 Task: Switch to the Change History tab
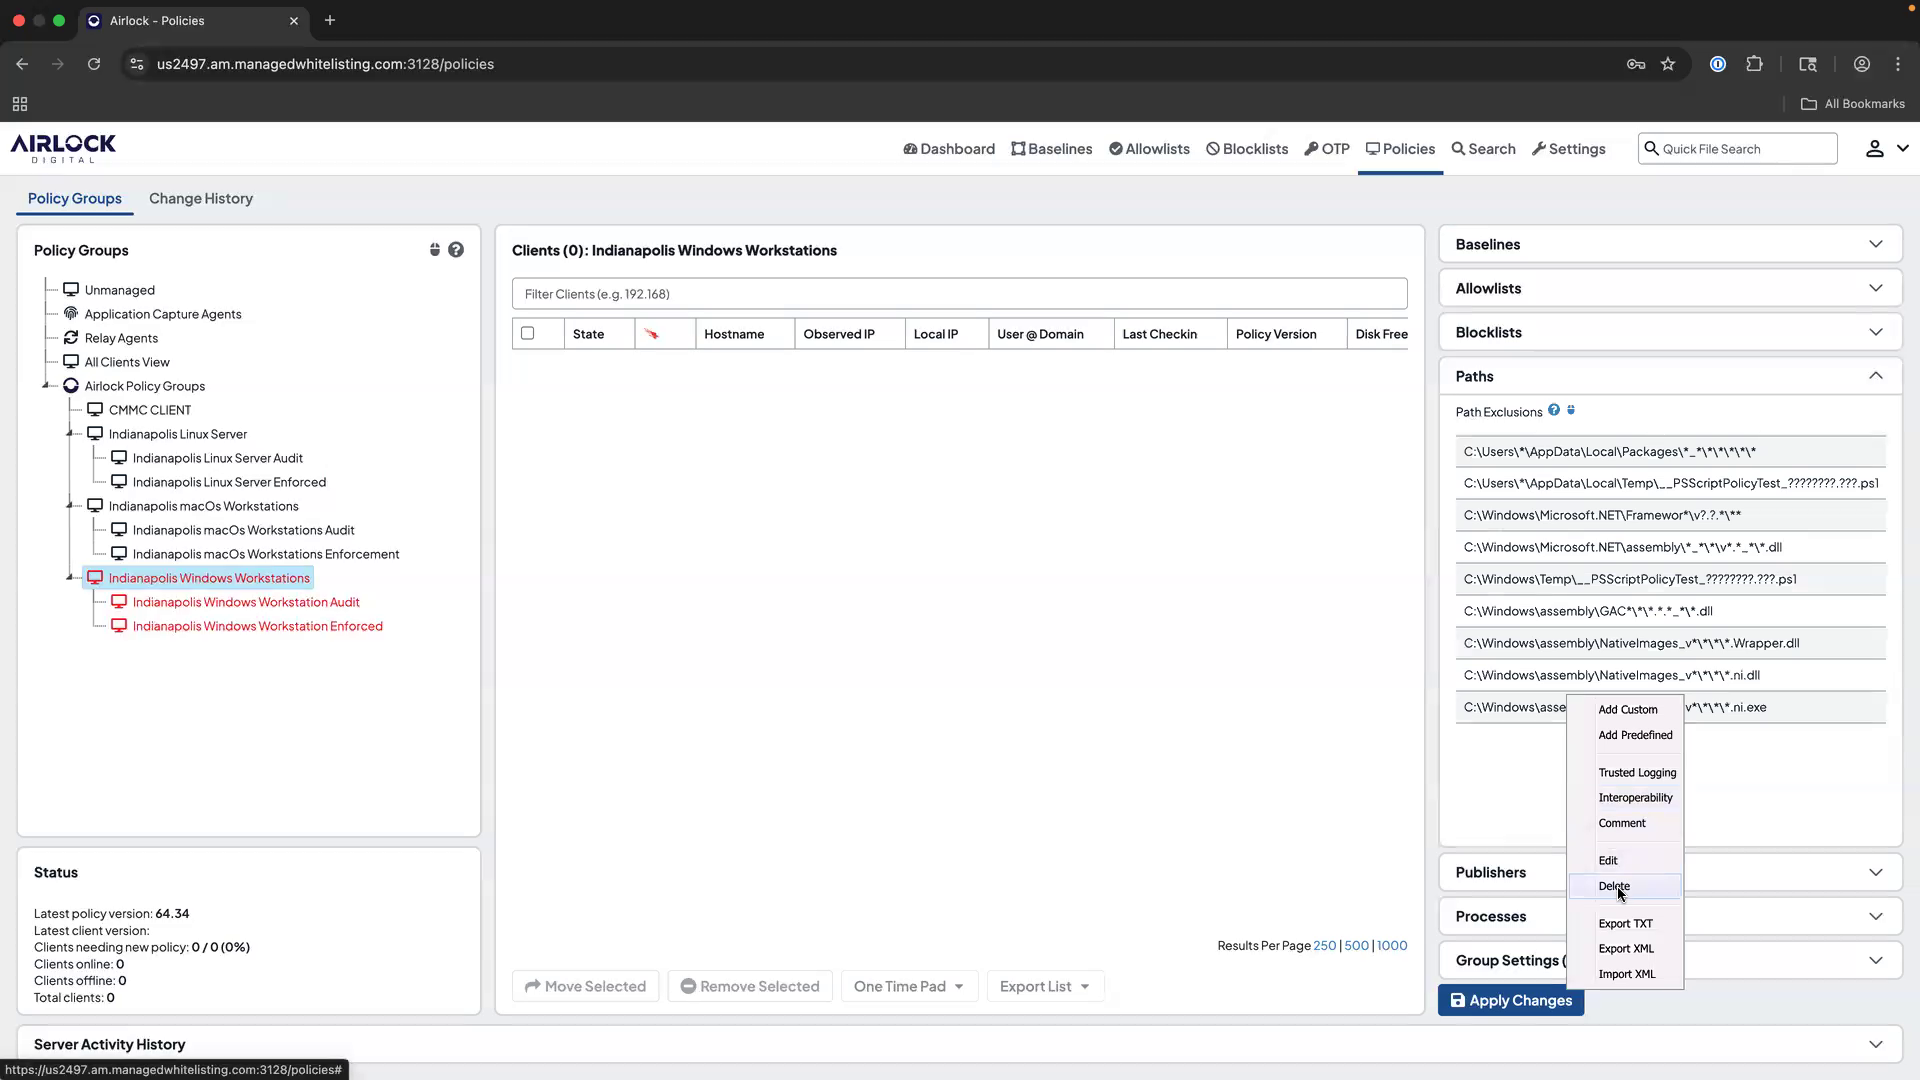point(200,198)
